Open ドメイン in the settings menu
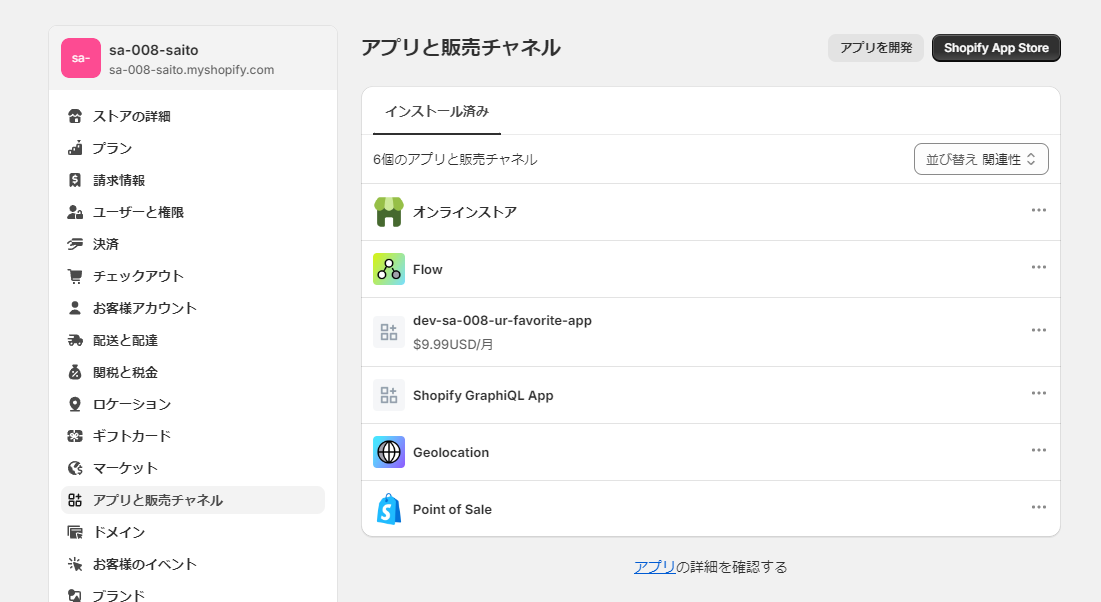The height and width of the screenshot is (602, 1101). click(193, 532)
